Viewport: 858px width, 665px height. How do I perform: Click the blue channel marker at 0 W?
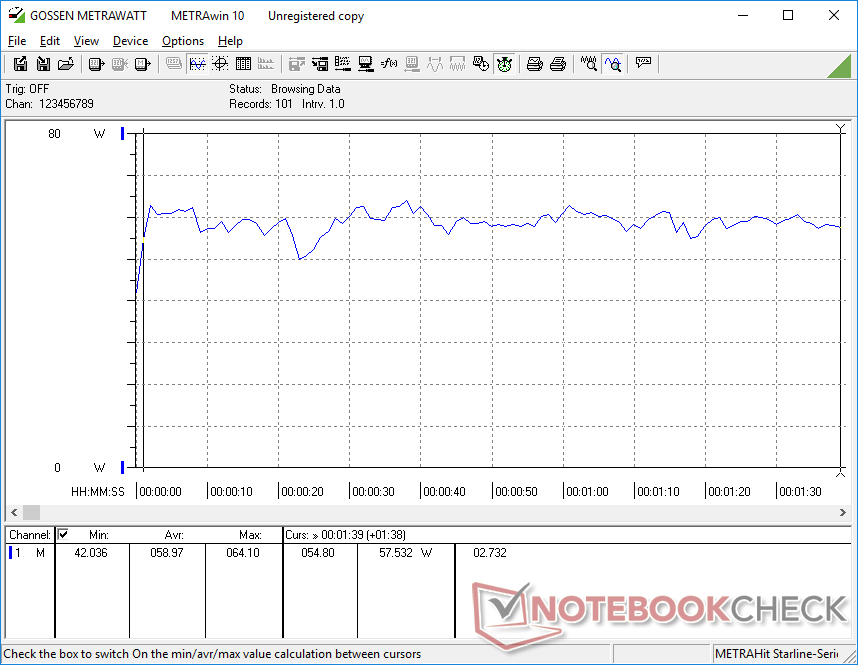(x=123, y=467)
